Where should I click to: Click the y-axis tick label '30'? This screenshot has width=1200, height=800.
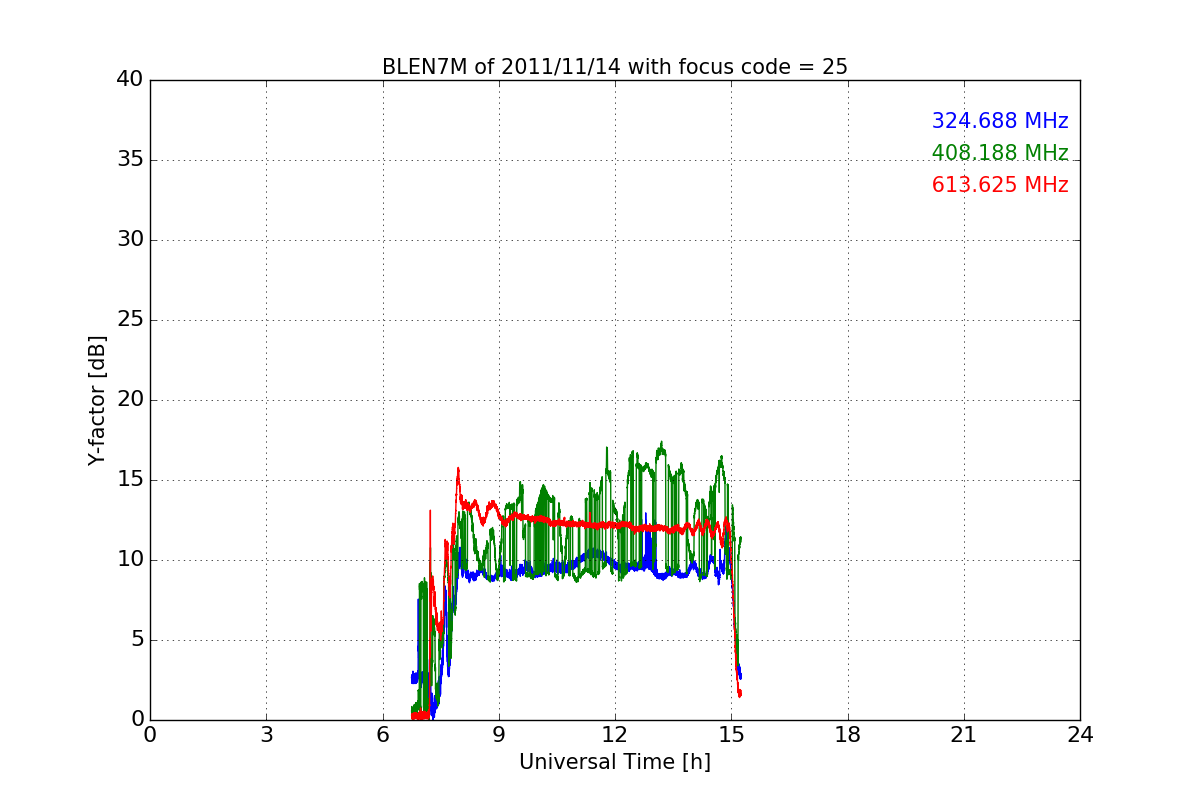coord(130,240)
